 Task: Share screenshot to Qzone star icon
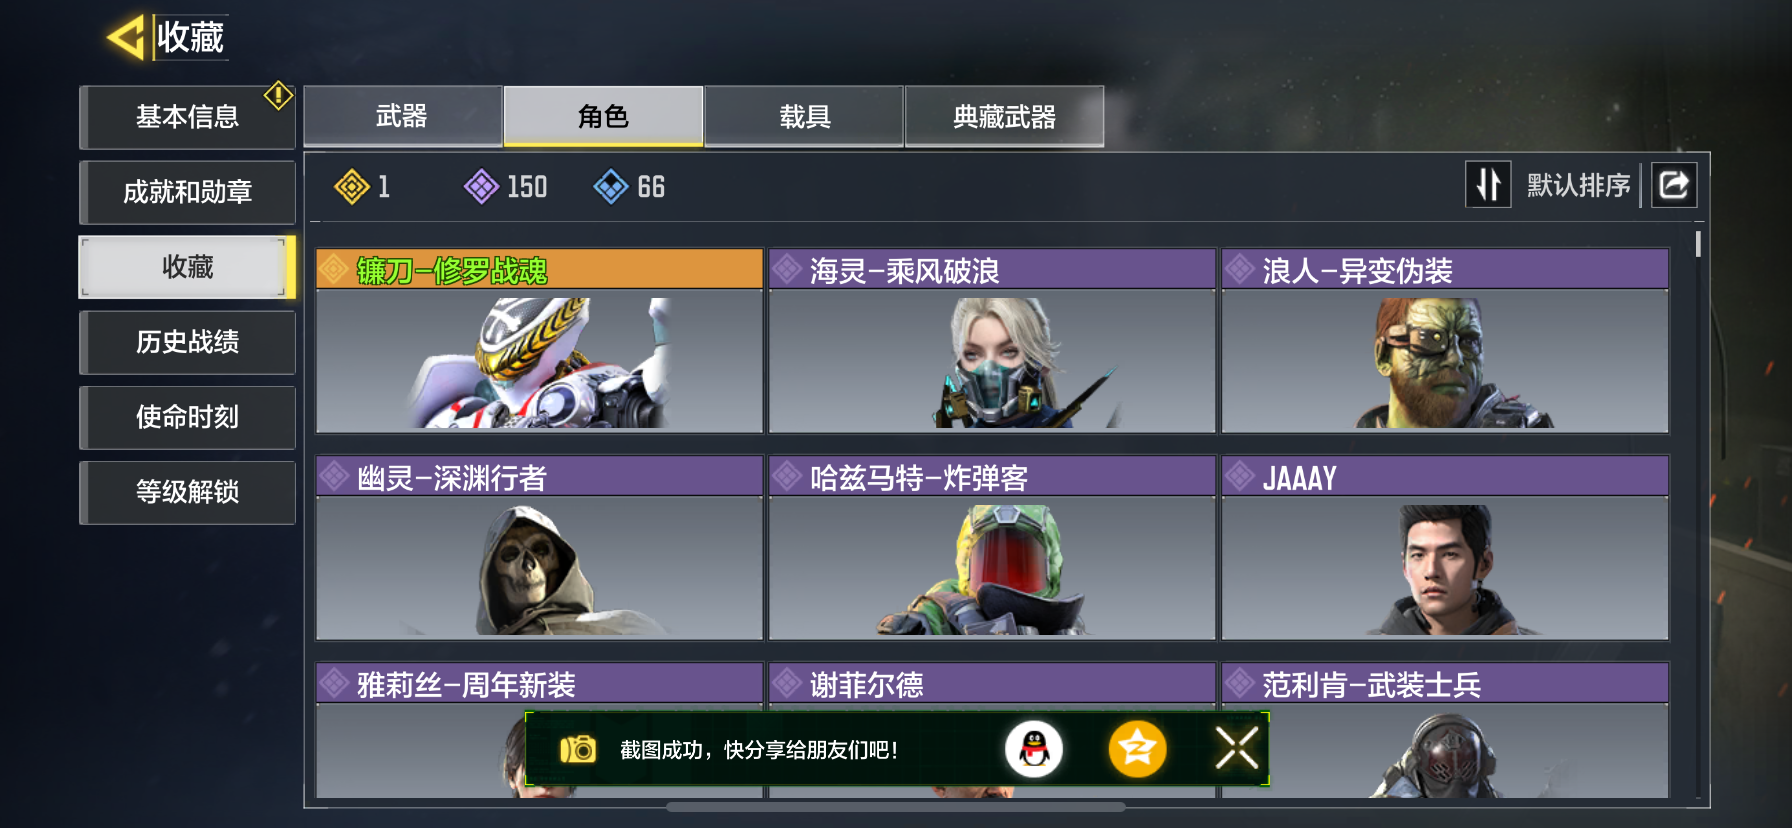[x=1137, y=749]
